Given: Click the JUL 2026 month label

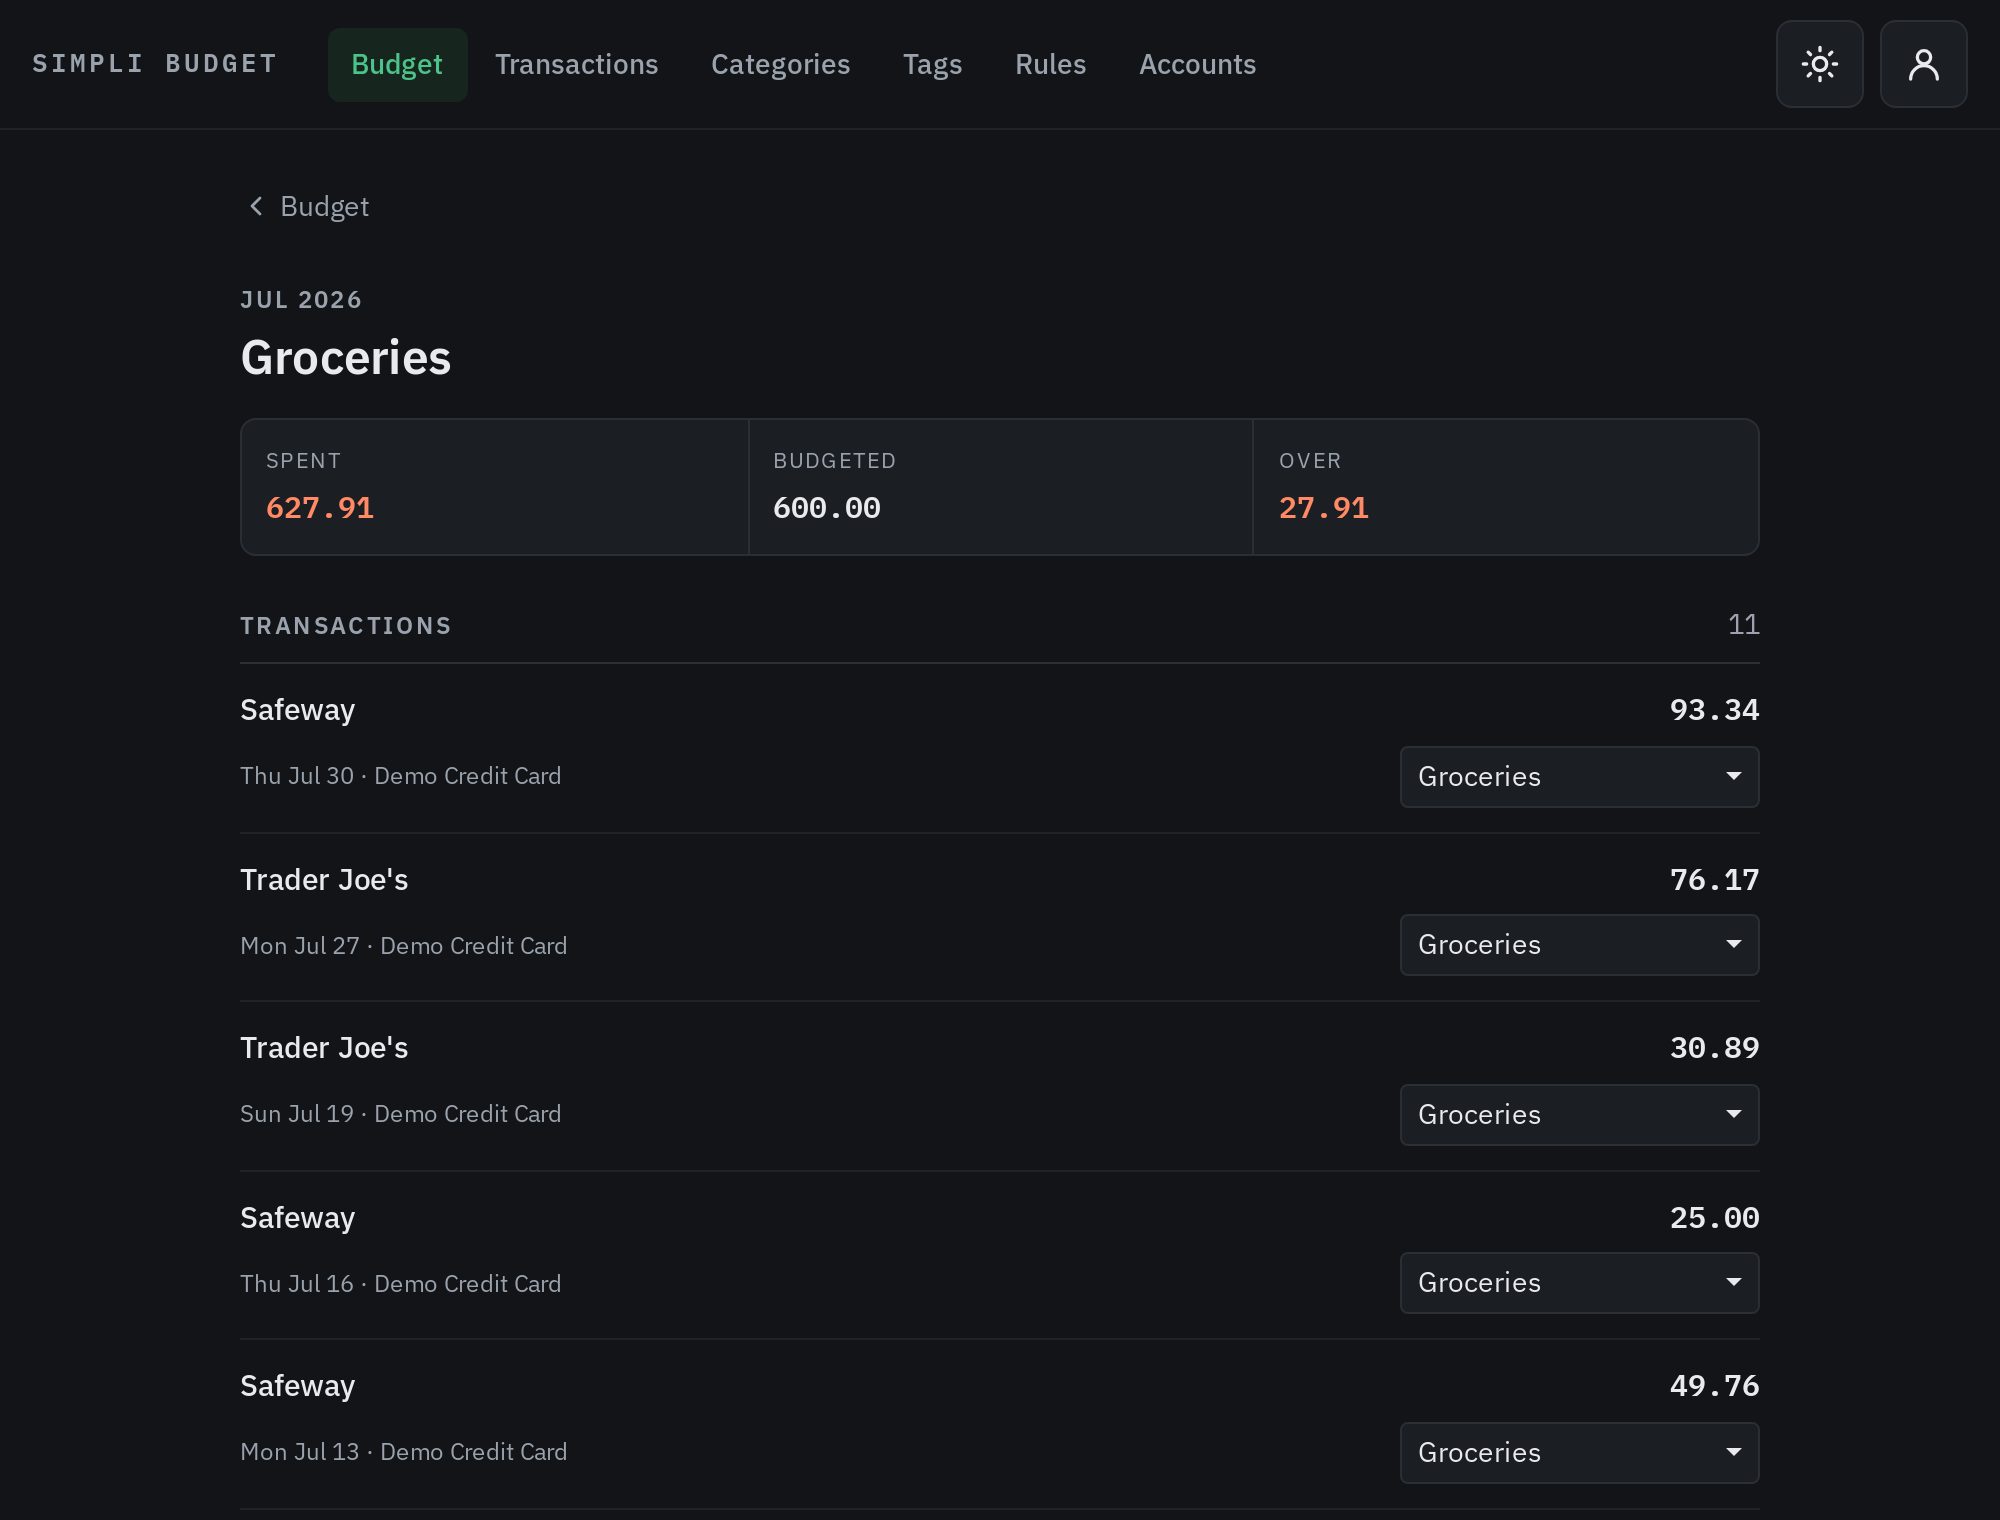Looking at the screenshot, I should (301, 300).
